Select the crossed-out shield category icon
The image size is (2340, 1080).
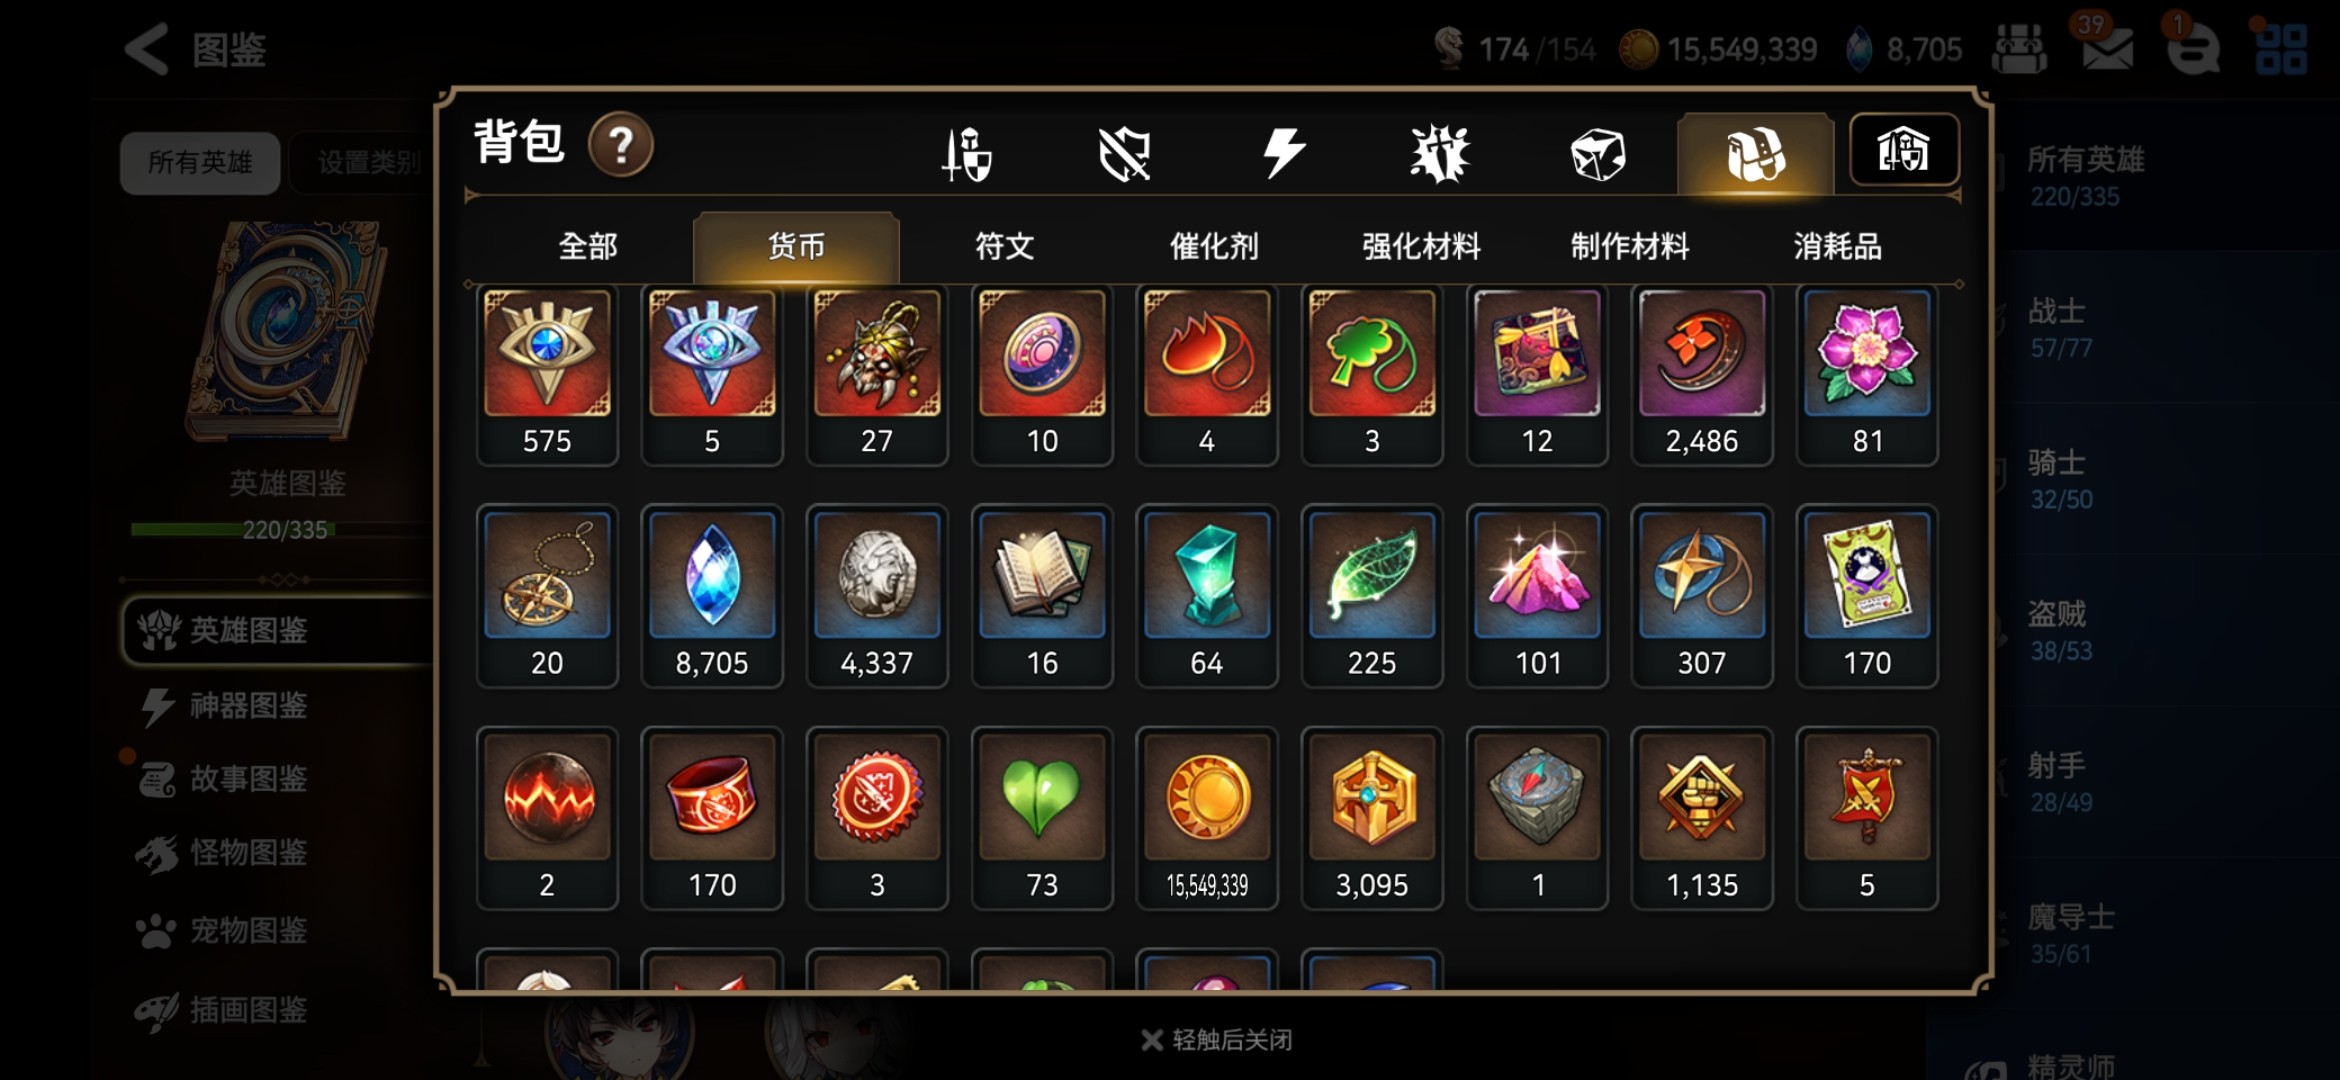tap(1125, 154)
